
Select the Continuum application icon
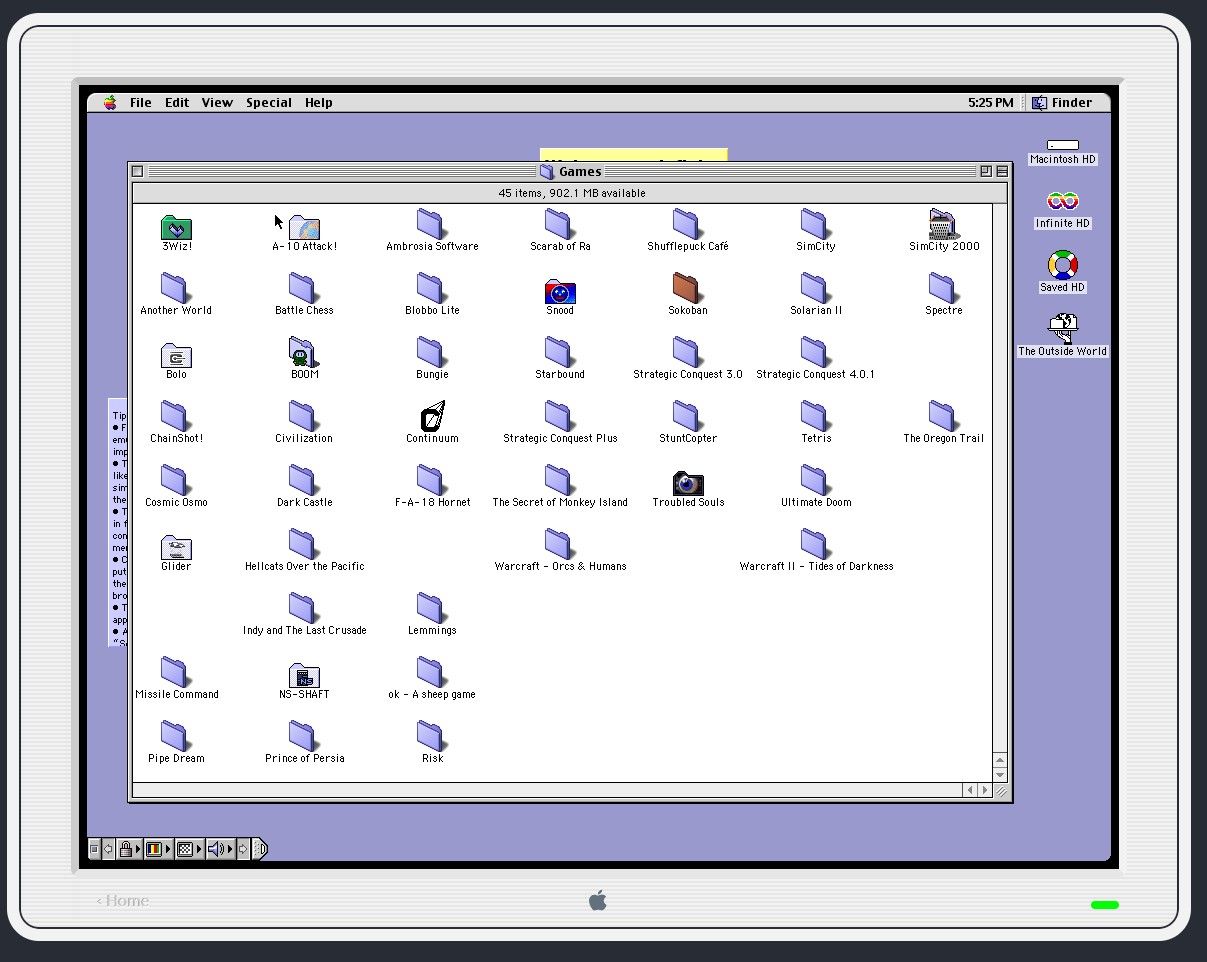432,417
